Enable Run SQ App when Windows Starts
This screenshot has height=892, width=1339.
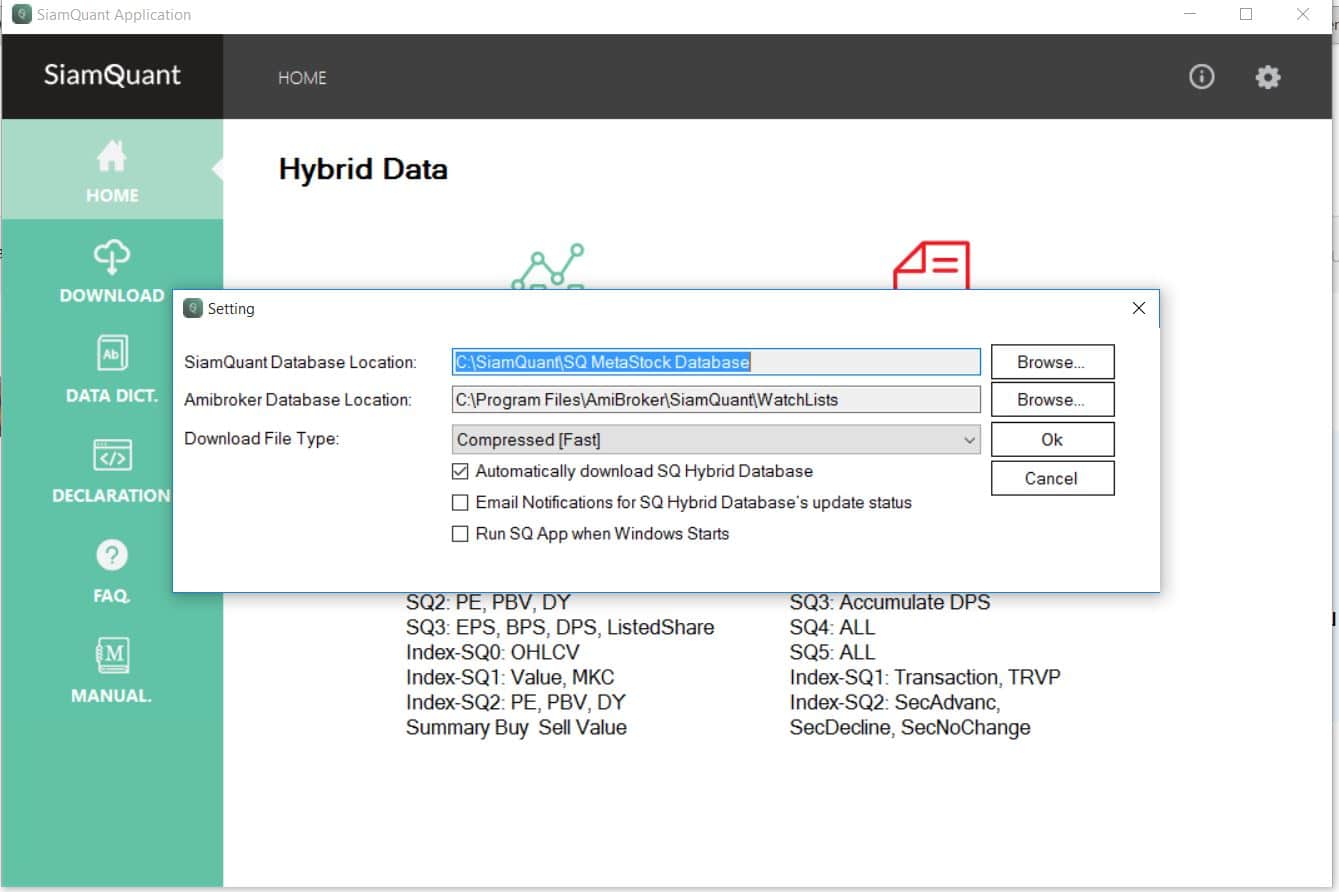[x=460, y=534]
